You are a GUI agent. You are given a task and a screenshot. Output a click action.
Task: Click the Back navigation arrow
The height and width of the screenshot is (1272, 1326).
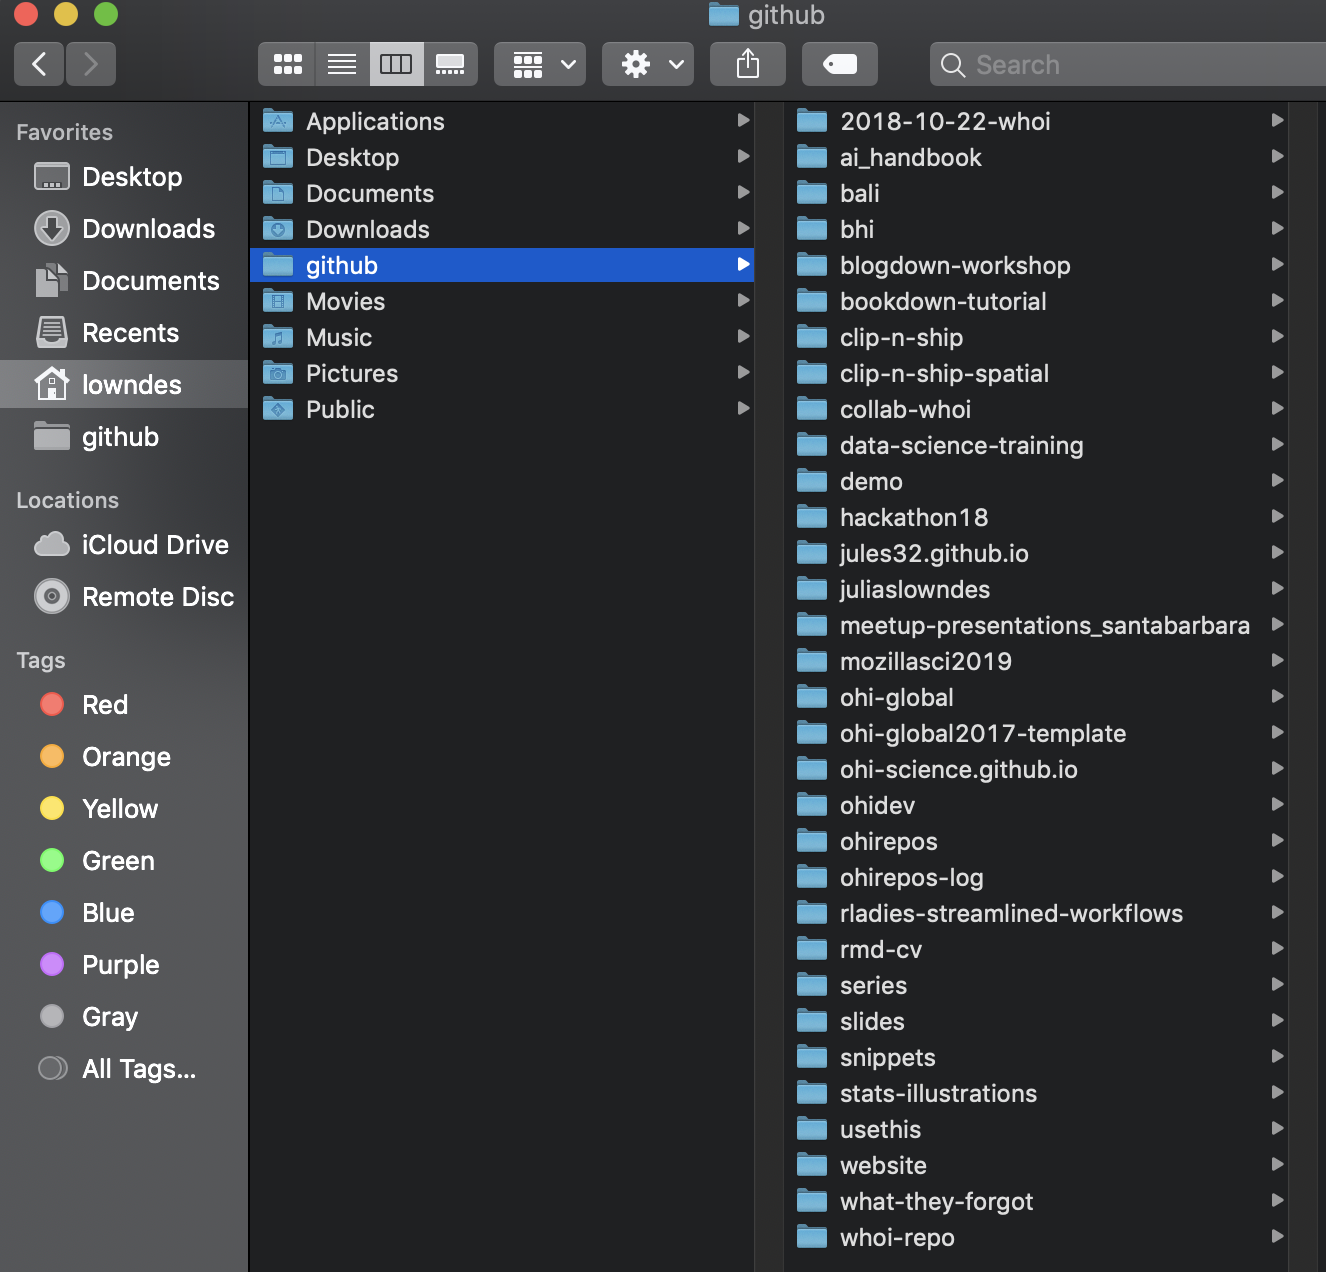(x=39, y=65)
